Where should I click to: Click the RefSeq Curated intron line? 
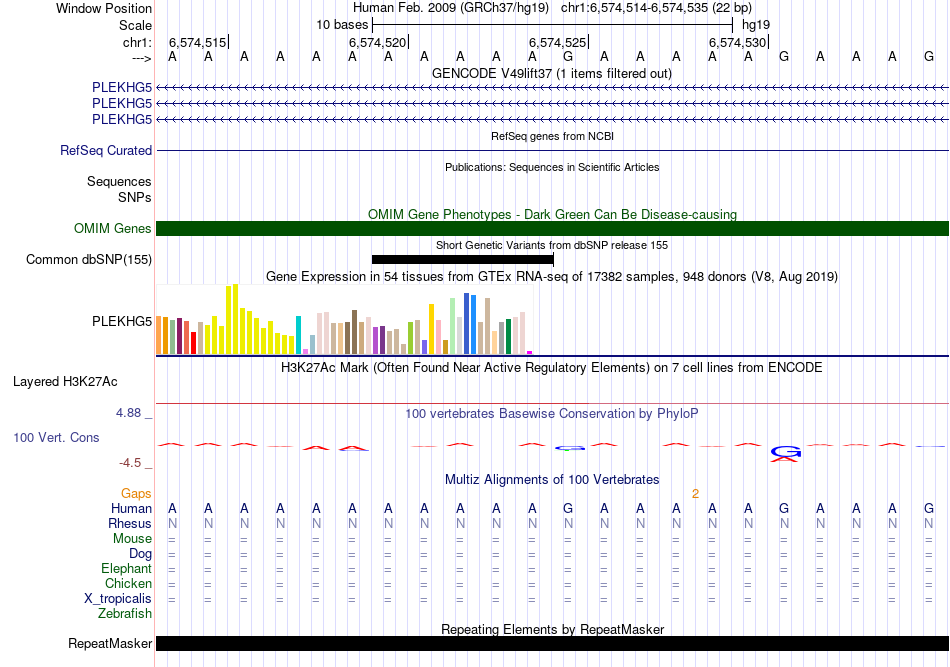point(553,150)
